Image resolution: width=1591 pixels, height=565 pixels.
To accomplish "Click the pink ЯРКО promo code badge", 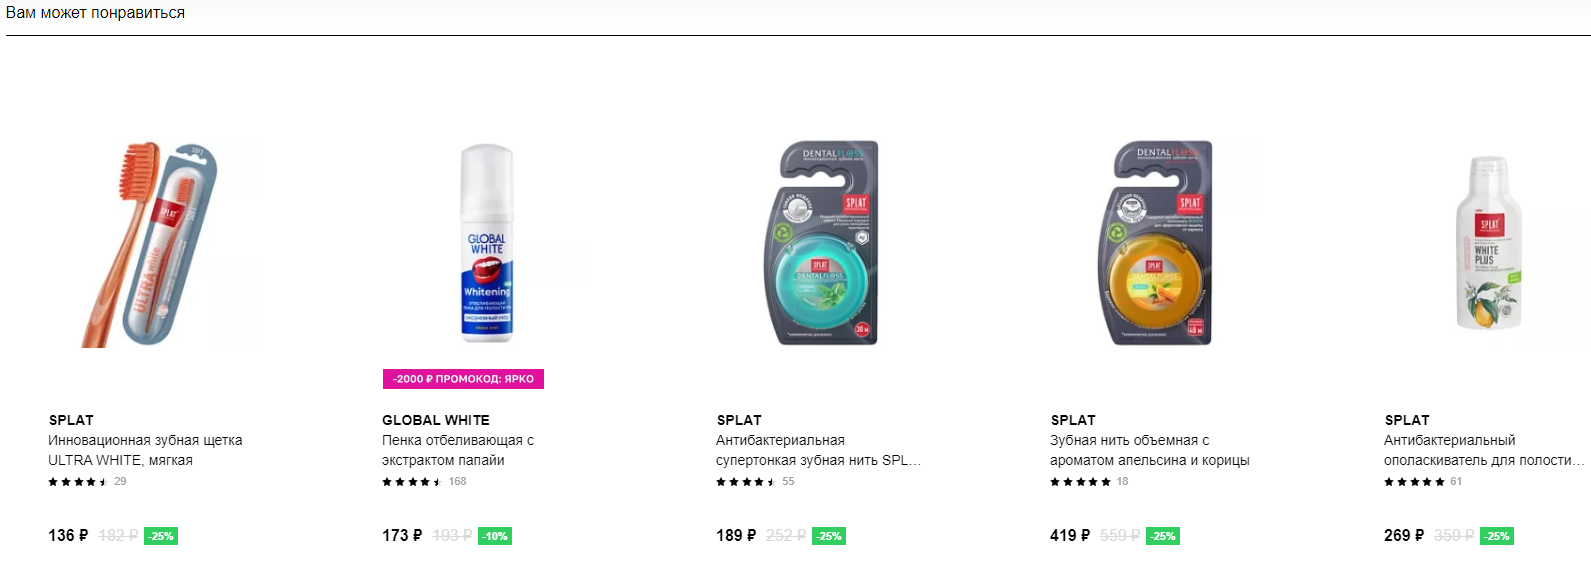I will pyautogui.click(x=463, y=379).
